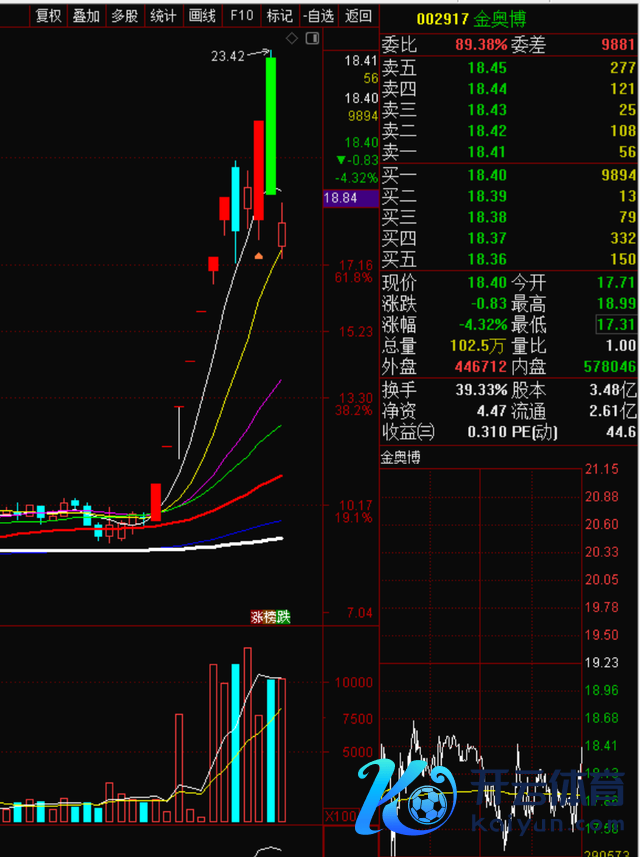This screenshot has height=857, width=640.
Task: Toggle 复权 price adjustment
Action: (x=47, y=15)
